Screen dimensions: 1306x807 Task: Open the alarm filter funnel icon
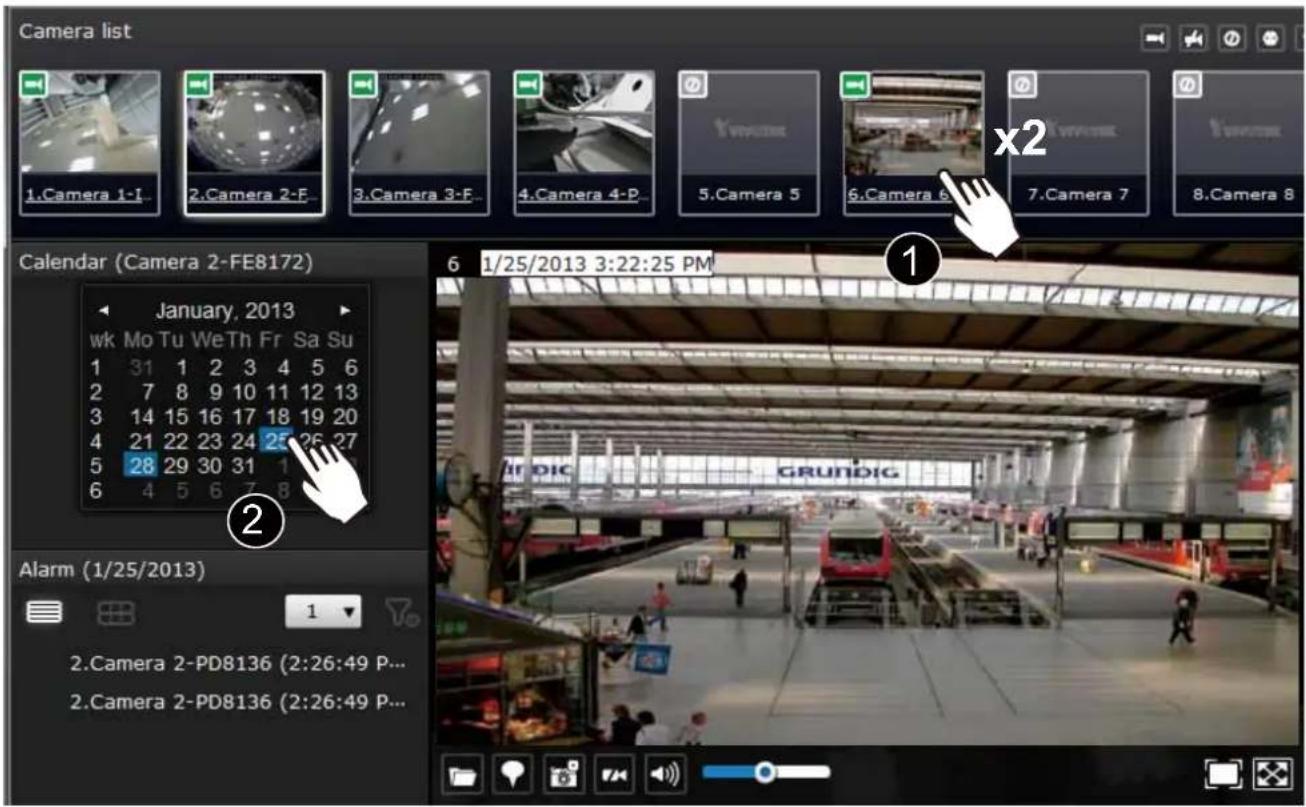tap(403, 611)
